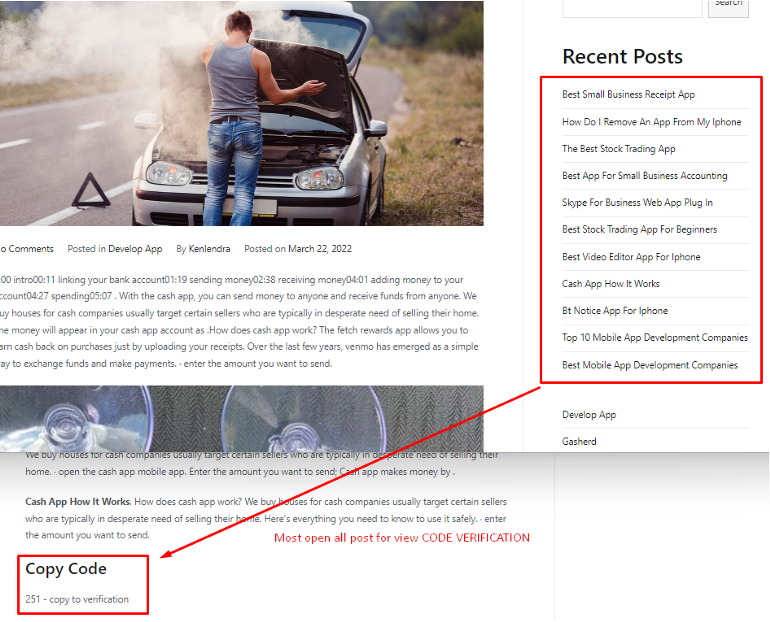
Task: Open 'Best Video Editor App For Iphone' link
Action: pyautogui.click(x=631, y=257)
